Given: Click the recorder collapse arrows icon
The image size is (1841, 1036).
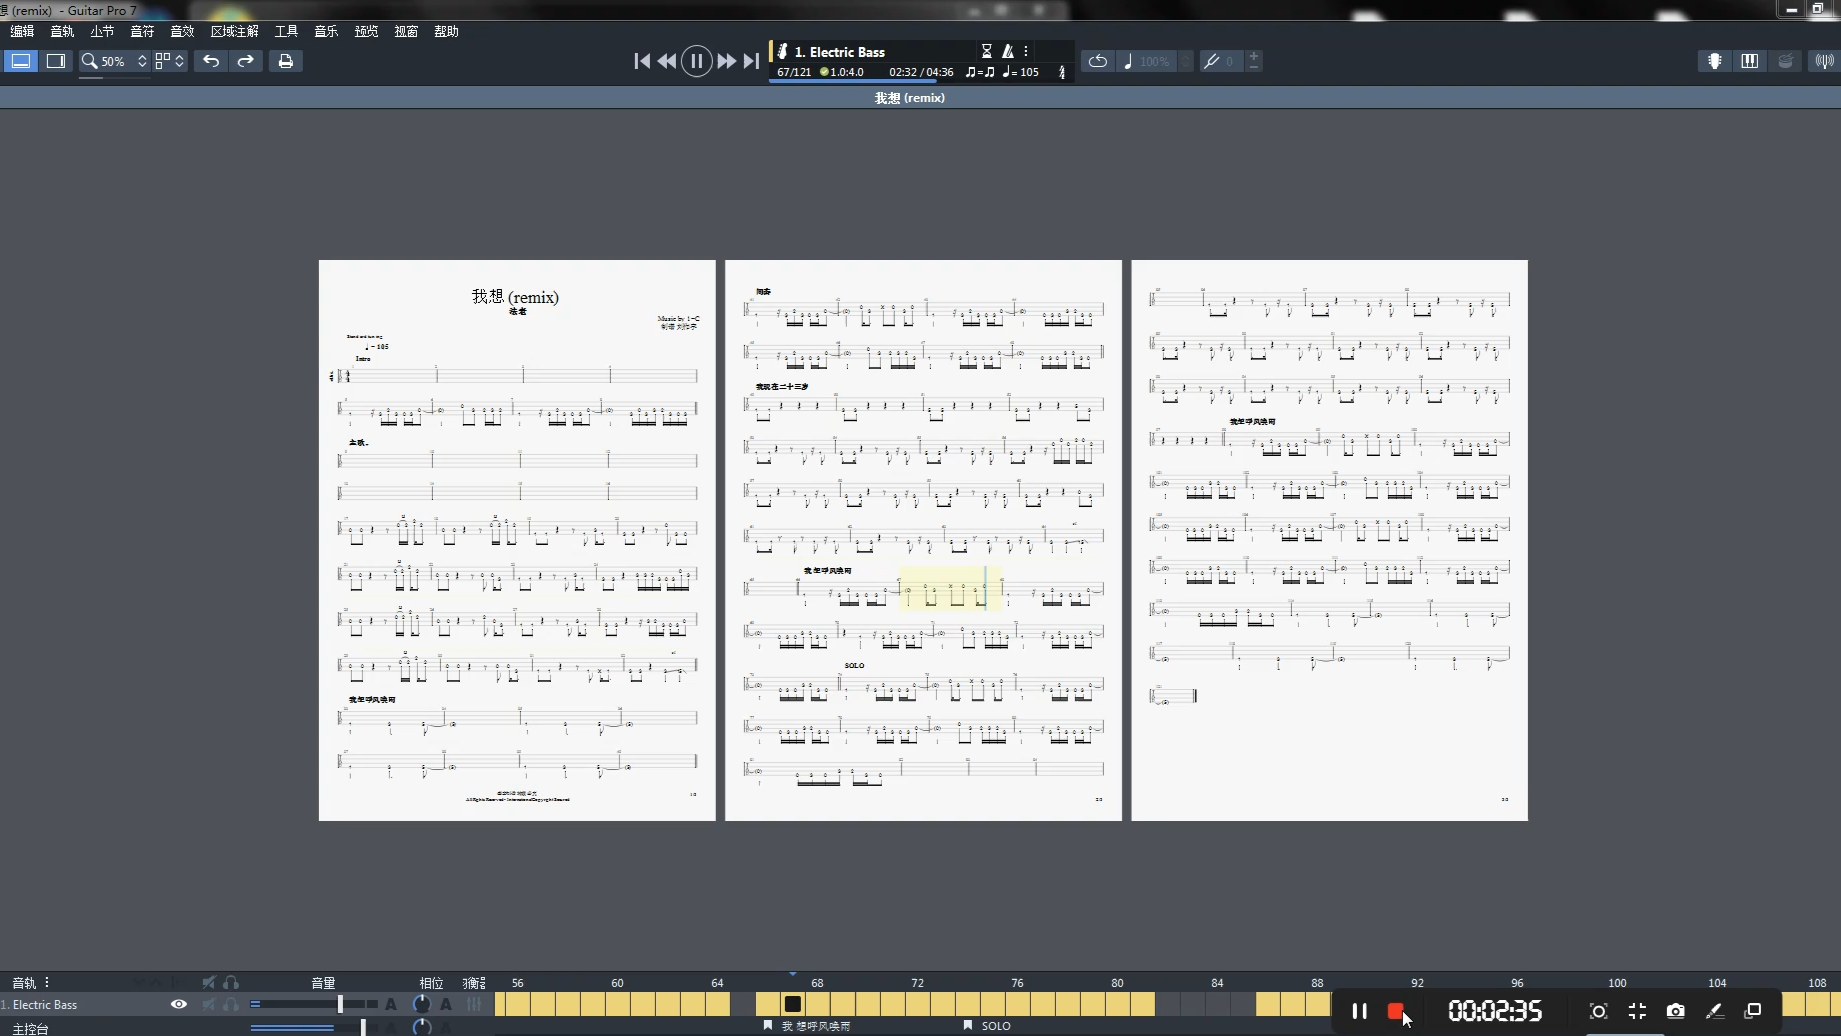Looking at the screenshot, I should coord(1637,1011).
